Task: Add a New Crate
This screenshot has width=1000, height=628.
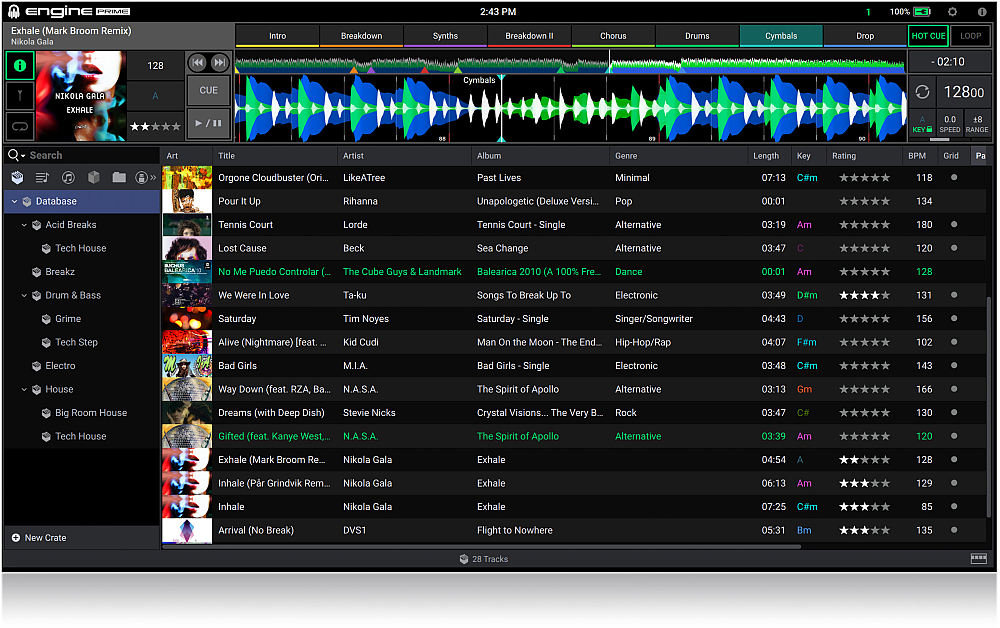Action: click(x=39, y=538)
